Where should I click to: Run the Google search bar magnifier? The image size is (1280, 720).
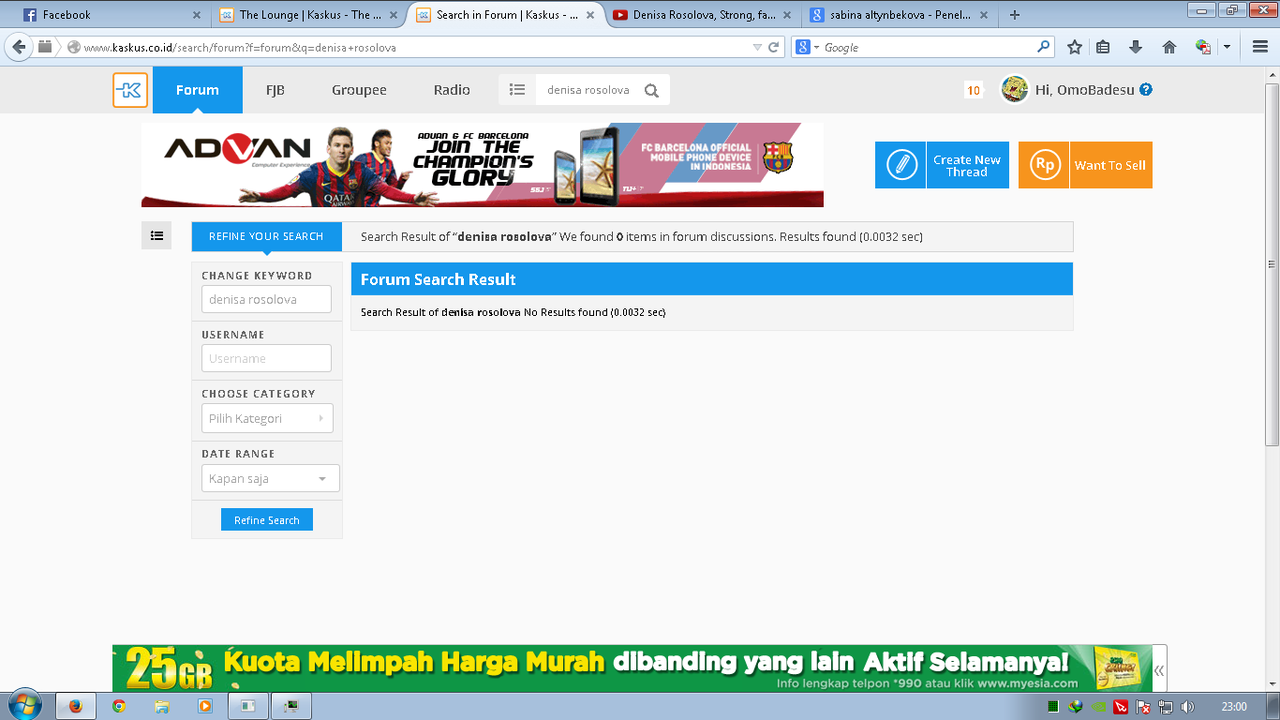pyautogui.click(x=1044, y=46)
